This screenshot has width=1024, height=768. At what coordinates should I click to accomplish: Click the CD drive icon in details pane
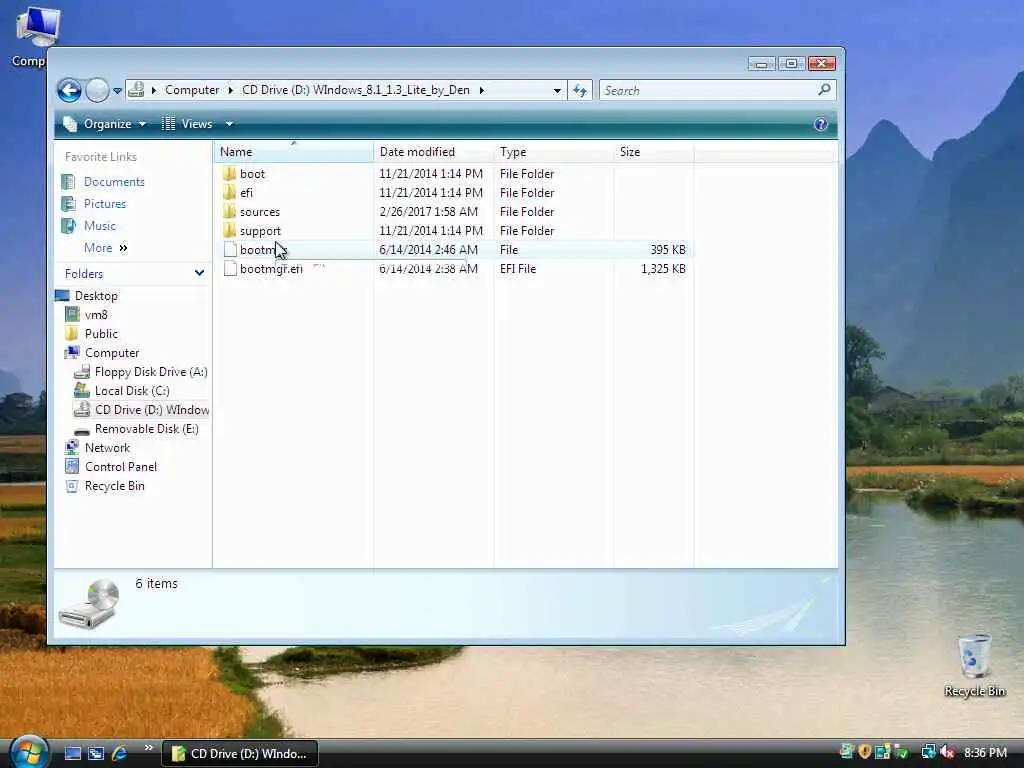point(89,604)
